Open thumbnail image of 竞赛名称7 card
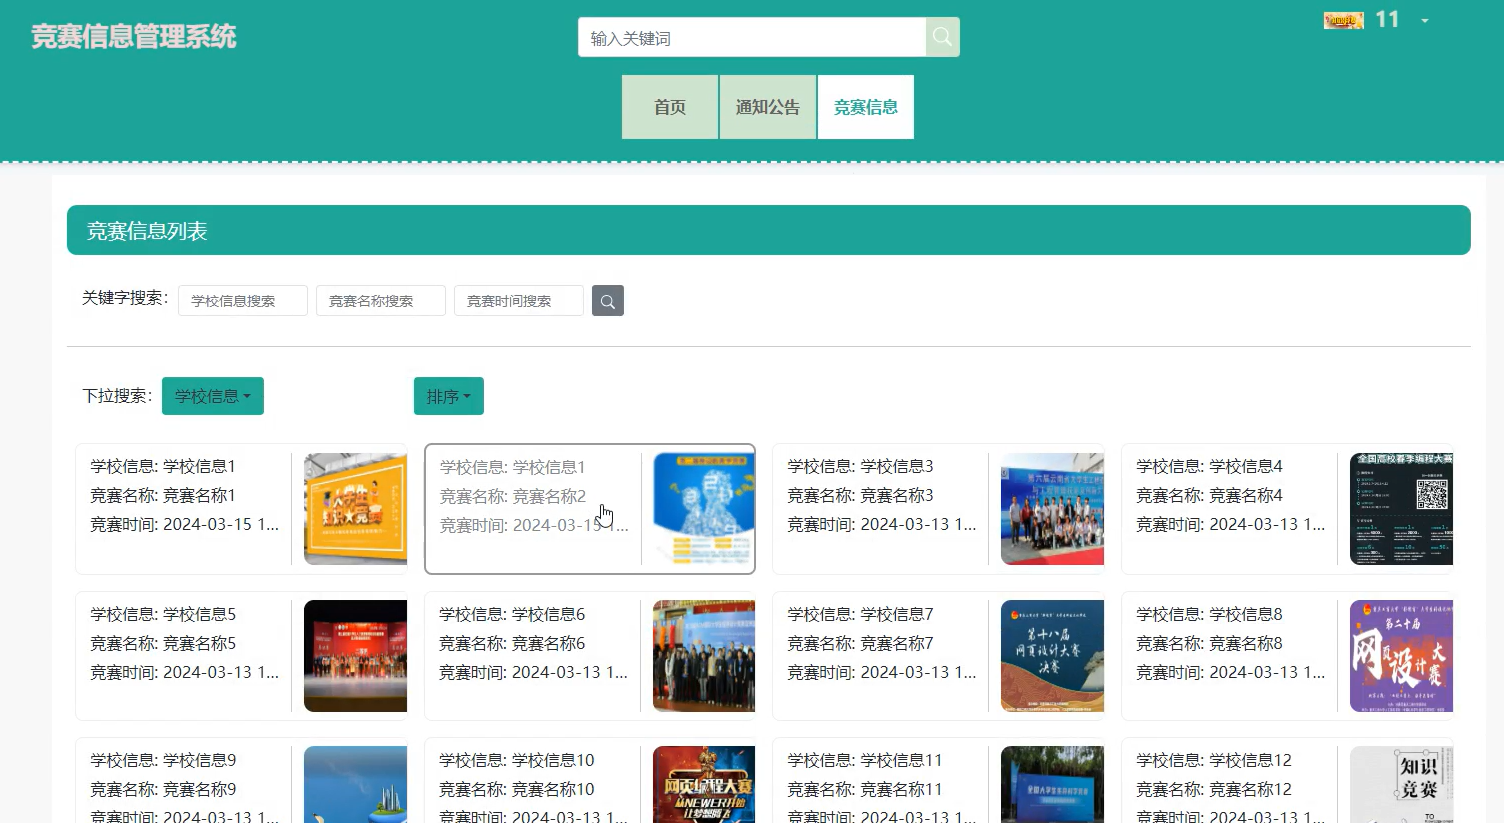Viewport: 1504px width, 823px height. 1052,656
